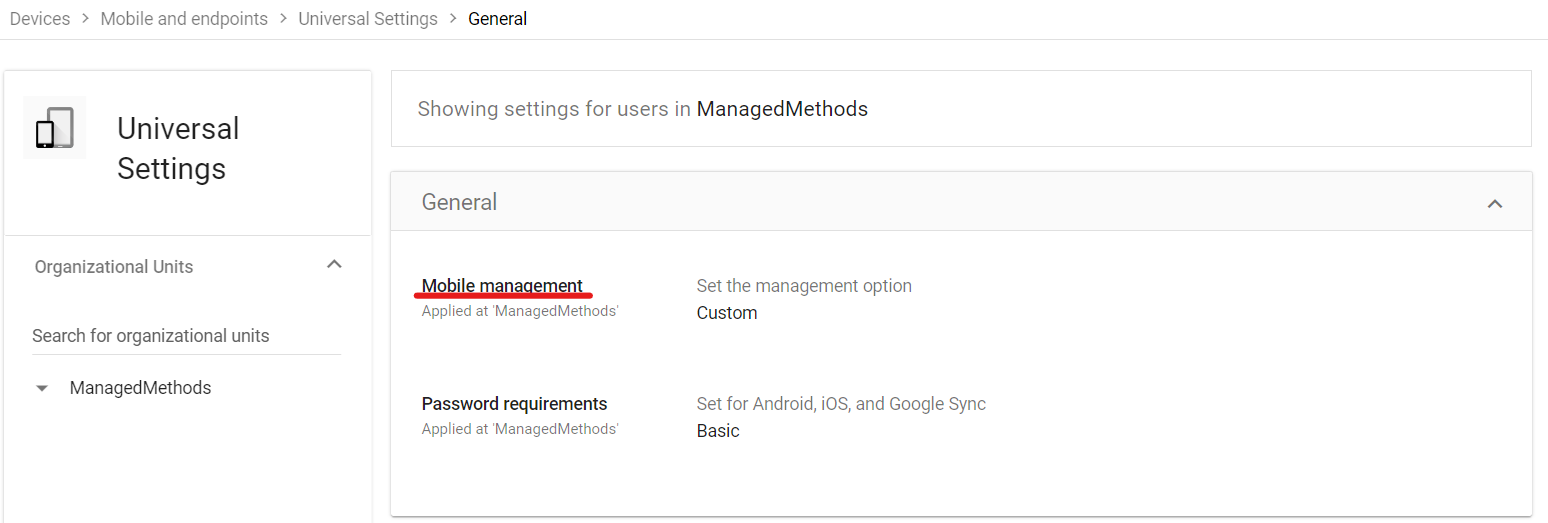Select the ManagedMethods organizational unit

click(140, 388)
